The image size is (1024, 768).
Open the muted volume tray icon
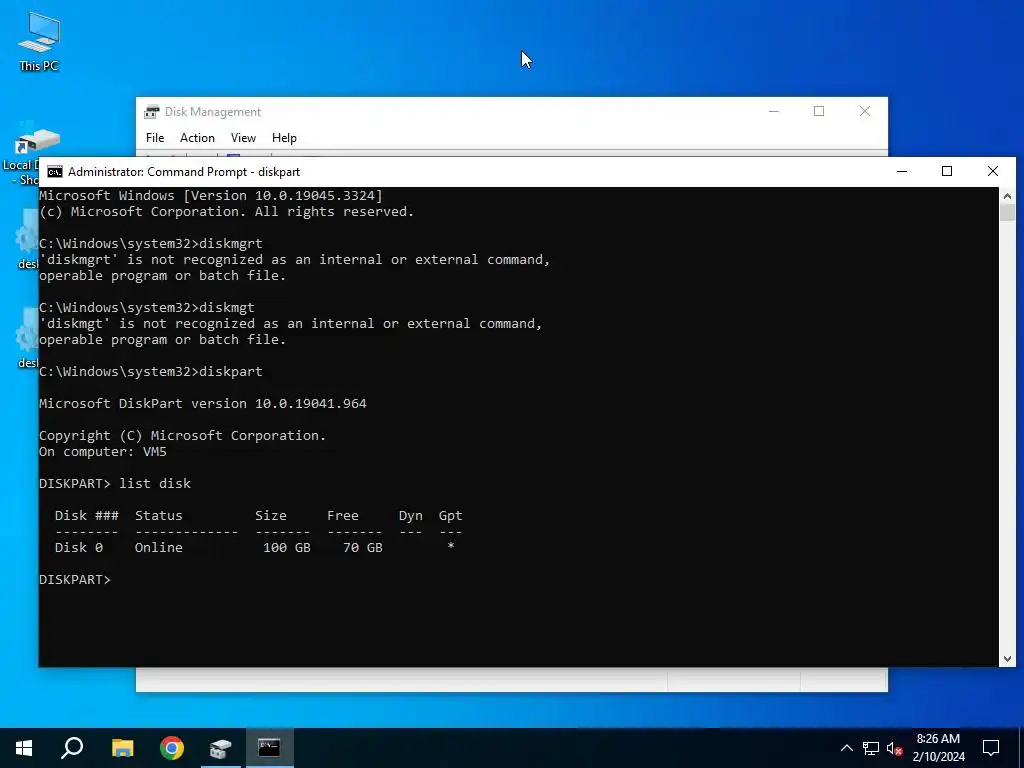coord(894,748)
